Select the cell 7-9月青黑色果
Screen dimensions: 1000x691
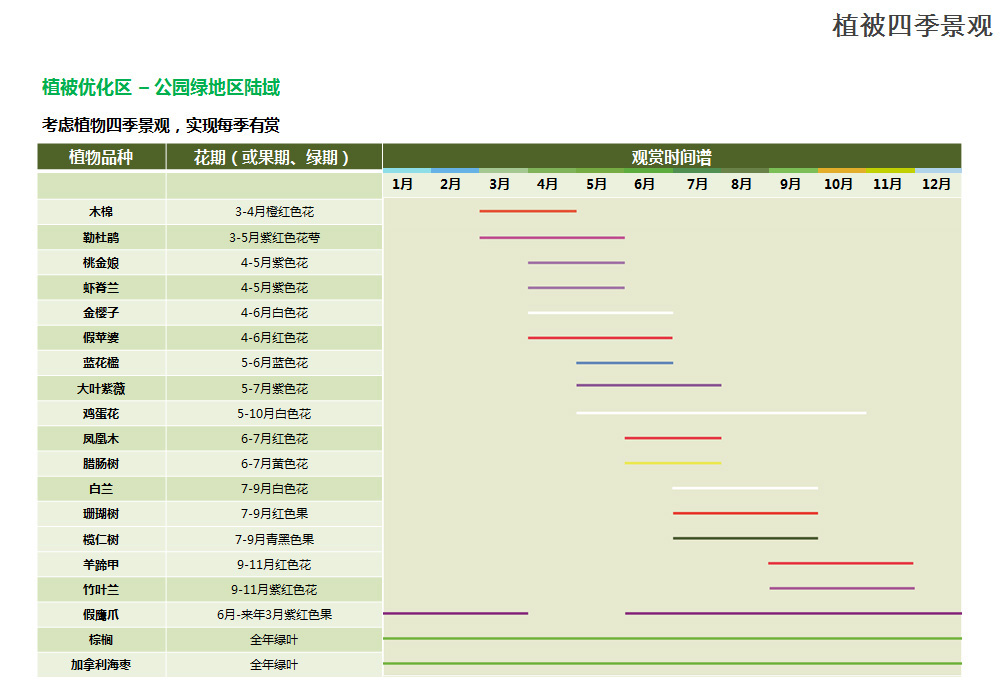click(274, 540)
